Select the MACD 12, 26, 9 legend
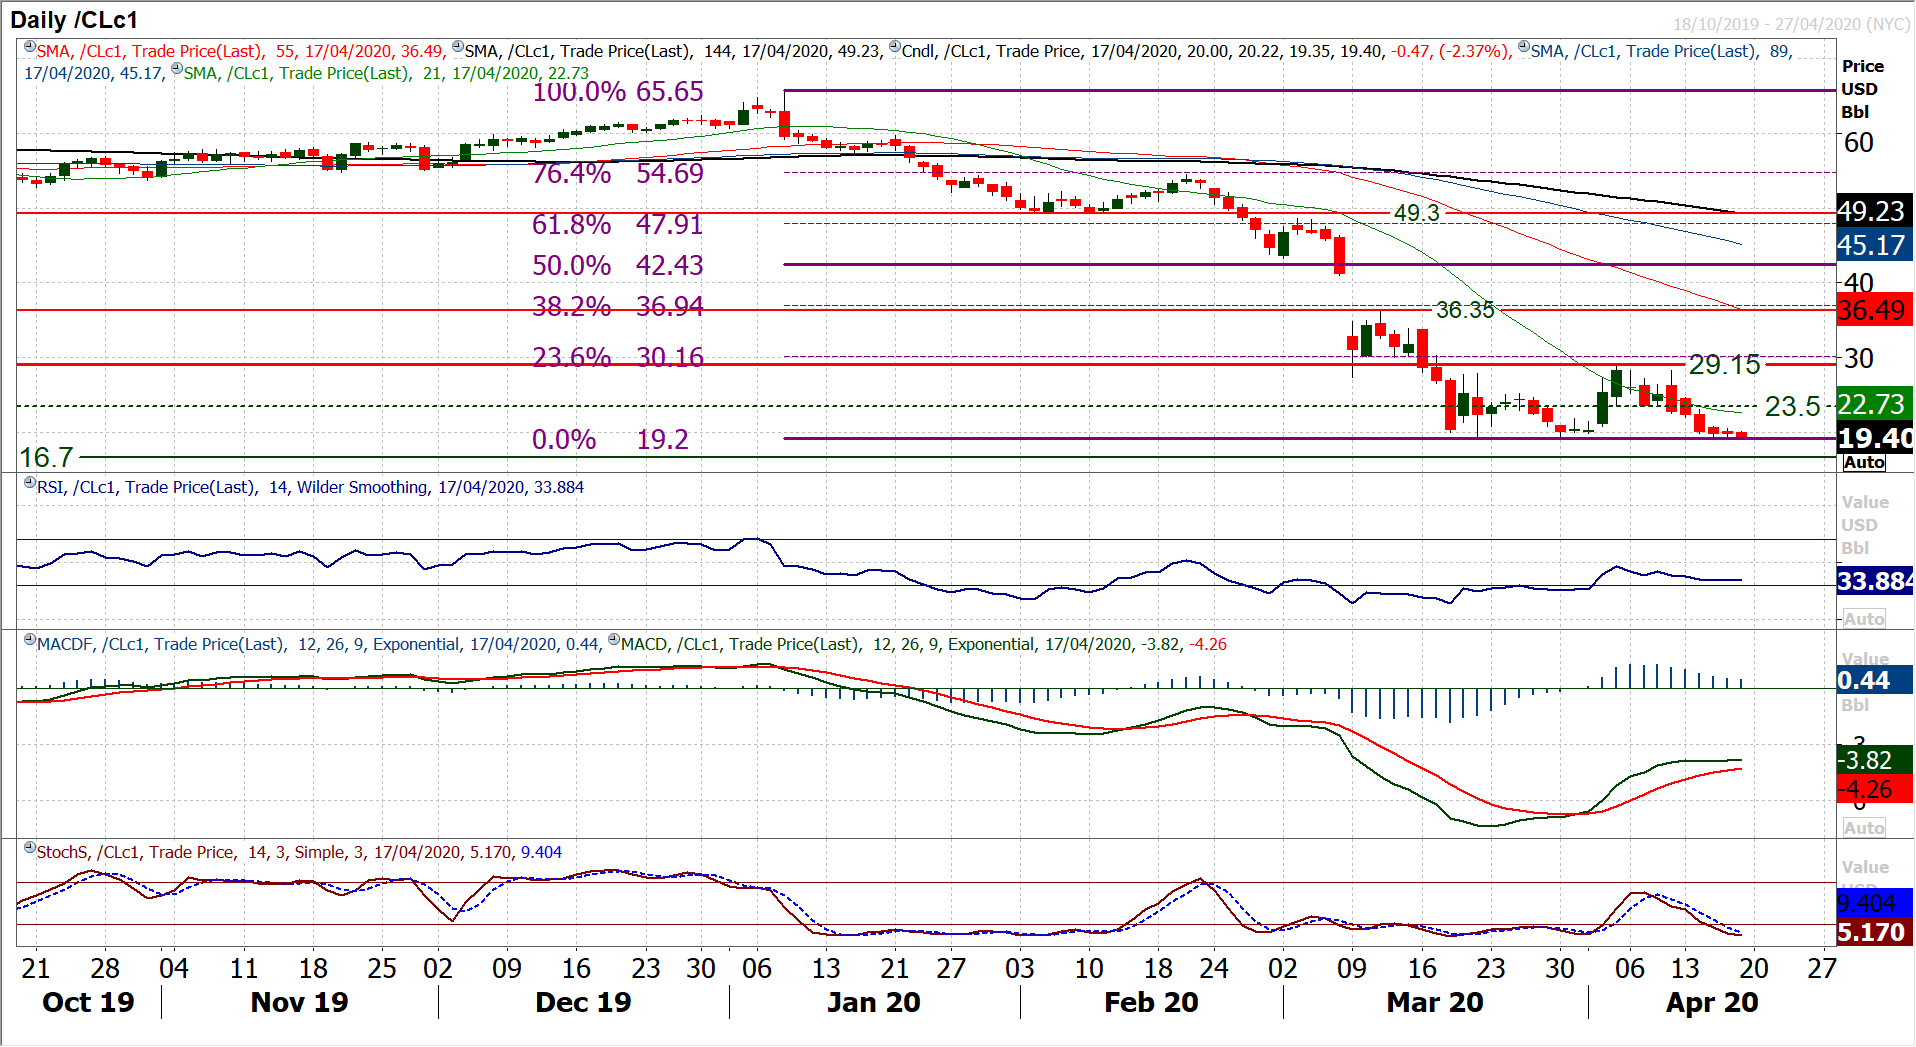The width and height of the screenshot is (1916, 1047). pos(924,644)
